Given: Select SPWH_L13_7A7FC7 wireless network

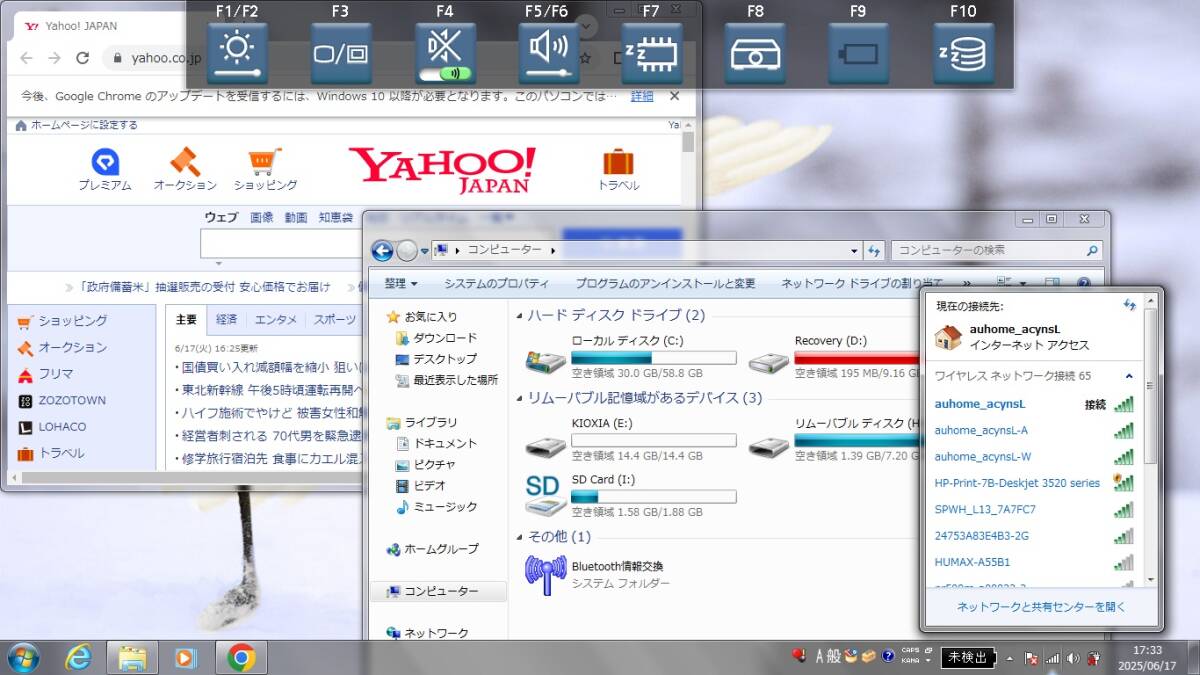Looking at the screenshot, I should [1033, 509].
